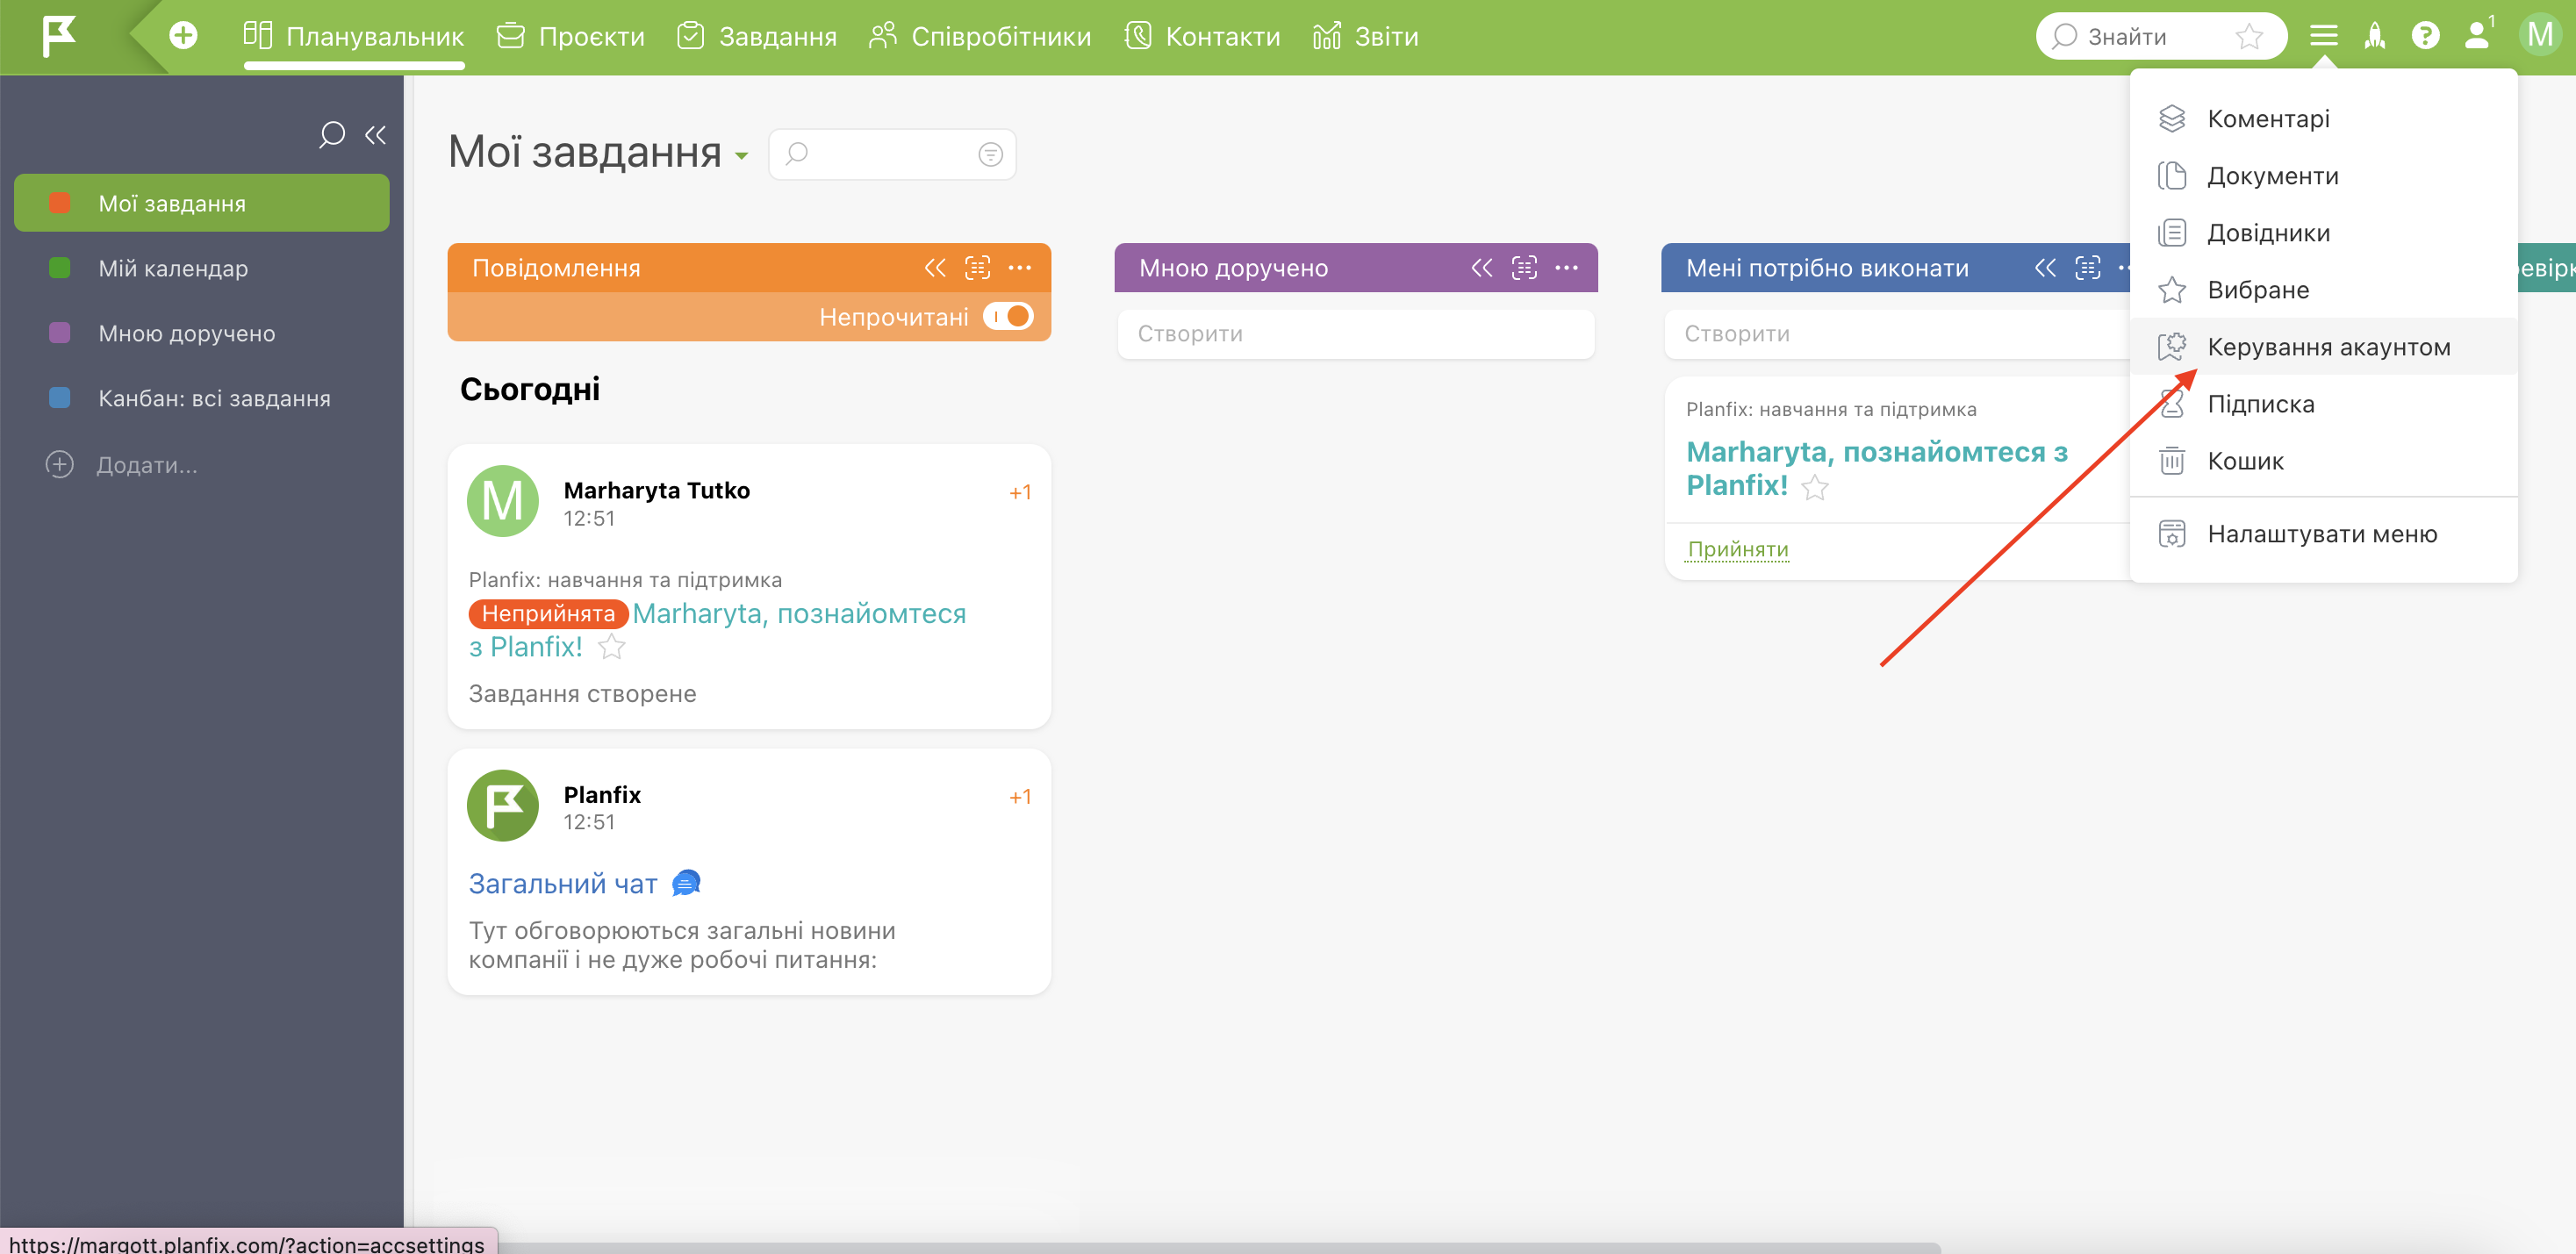
Task: Open the filter icon in planner search field
Action: [x=990, y=154]
